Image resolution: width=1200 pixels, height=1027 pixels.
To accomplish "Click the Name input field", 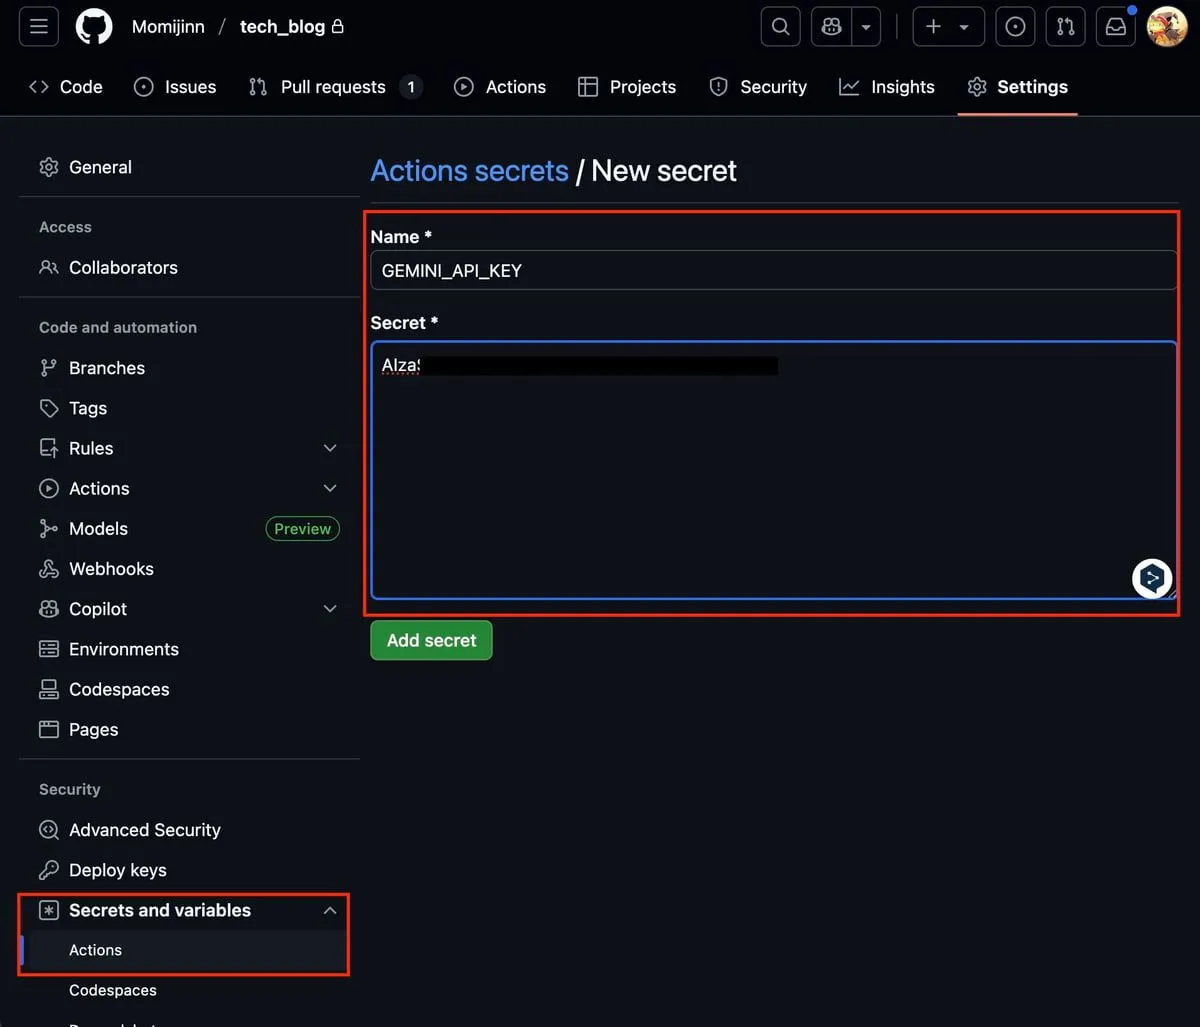I will [772, 270].
